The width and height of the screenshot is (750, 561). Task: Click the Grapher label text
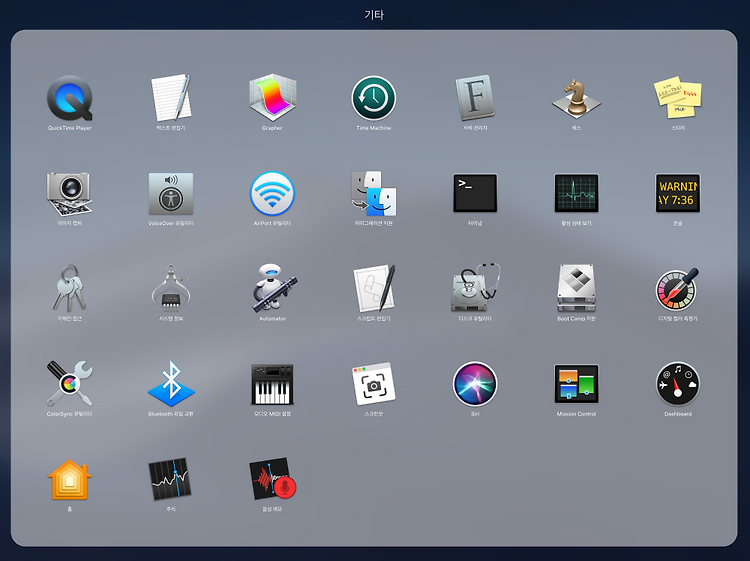click(272, 128)
